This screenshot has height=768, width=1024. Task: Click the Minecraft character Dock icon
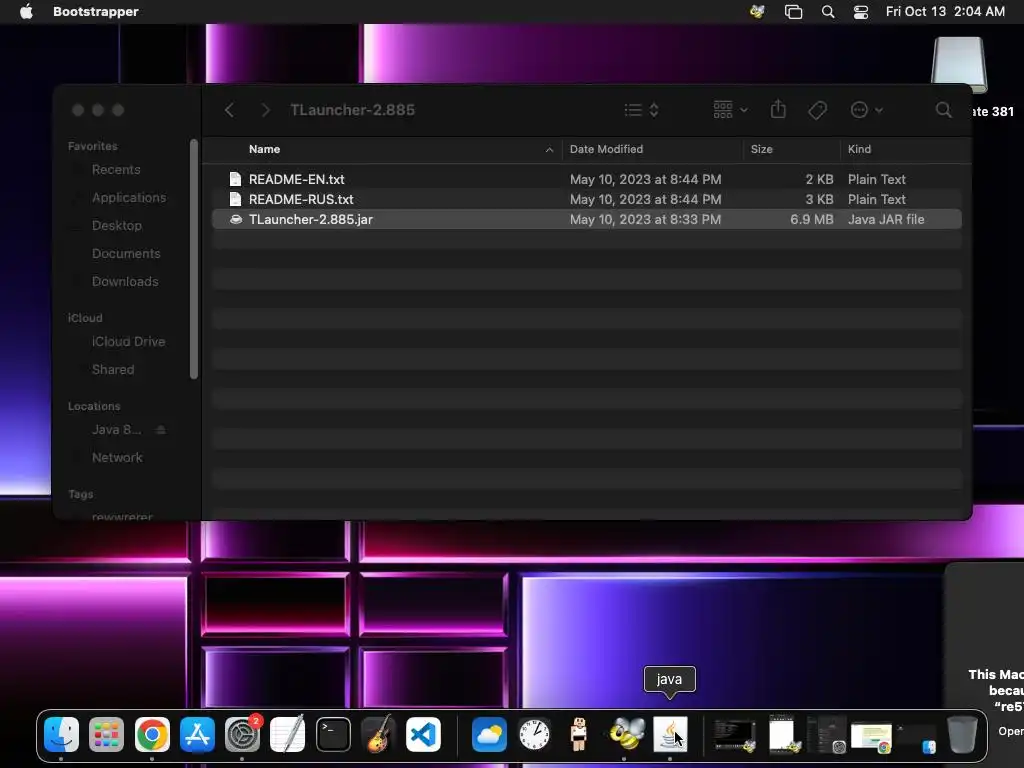click(x=579, y=735)
